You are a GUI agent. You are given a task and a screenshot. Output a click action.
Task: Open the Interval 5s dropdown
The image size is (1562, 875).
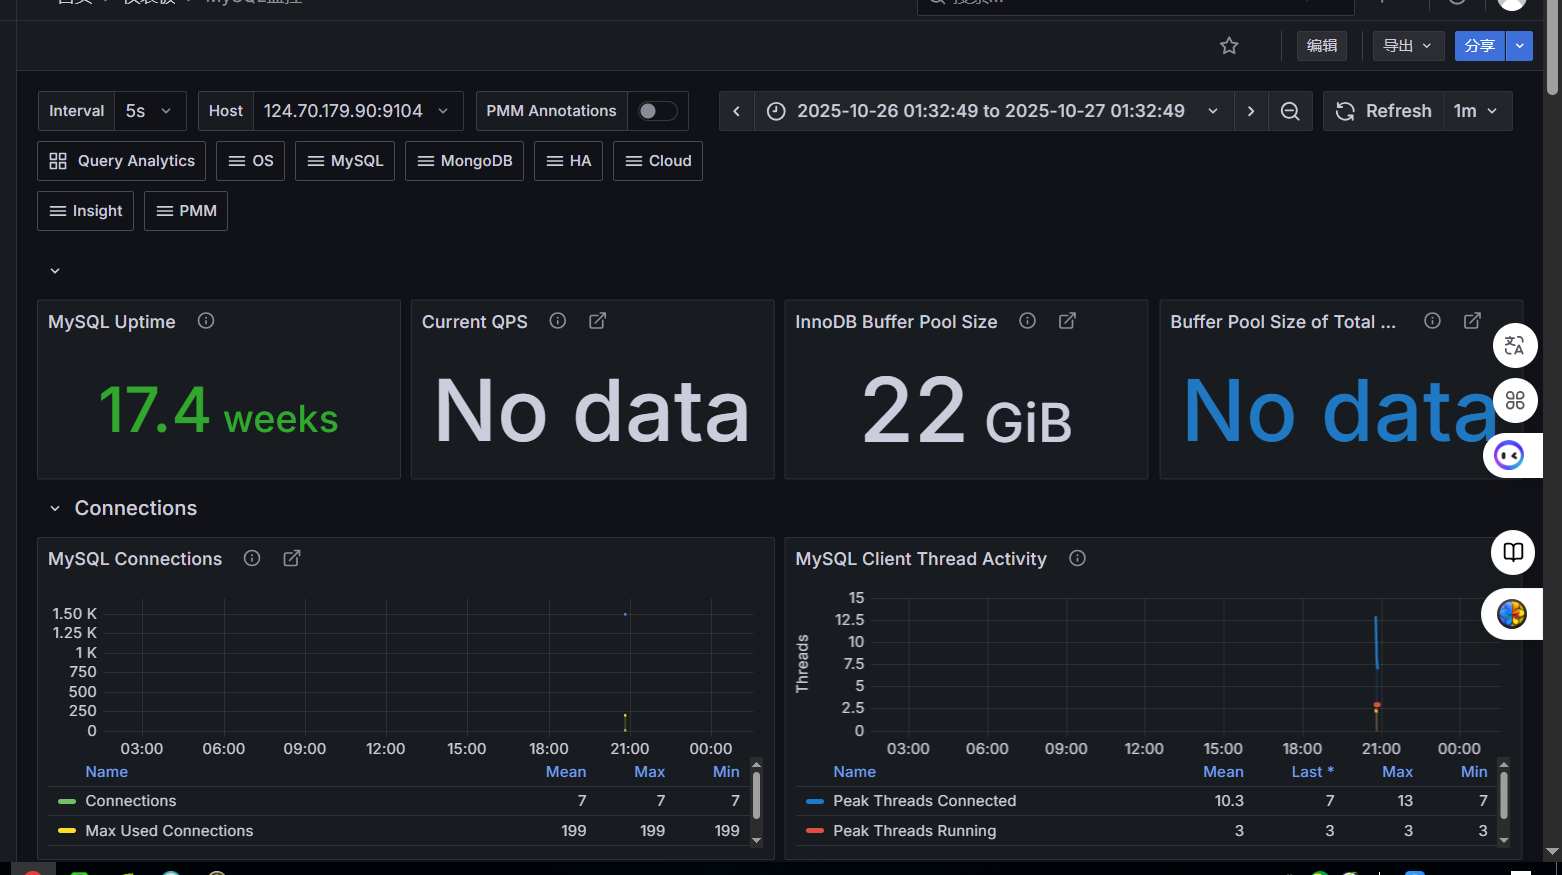(150, 111)
